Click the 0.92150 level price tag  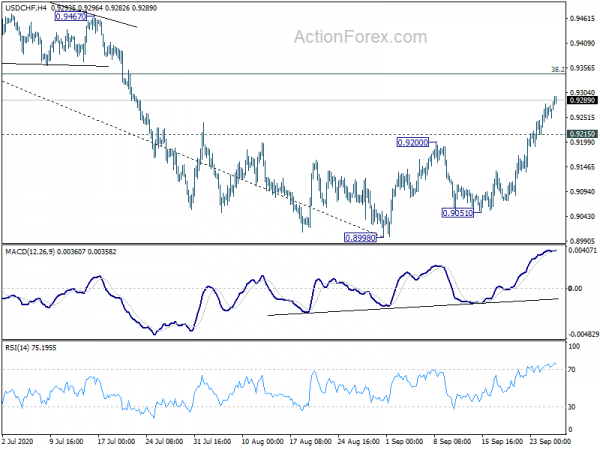pos(582,134)
